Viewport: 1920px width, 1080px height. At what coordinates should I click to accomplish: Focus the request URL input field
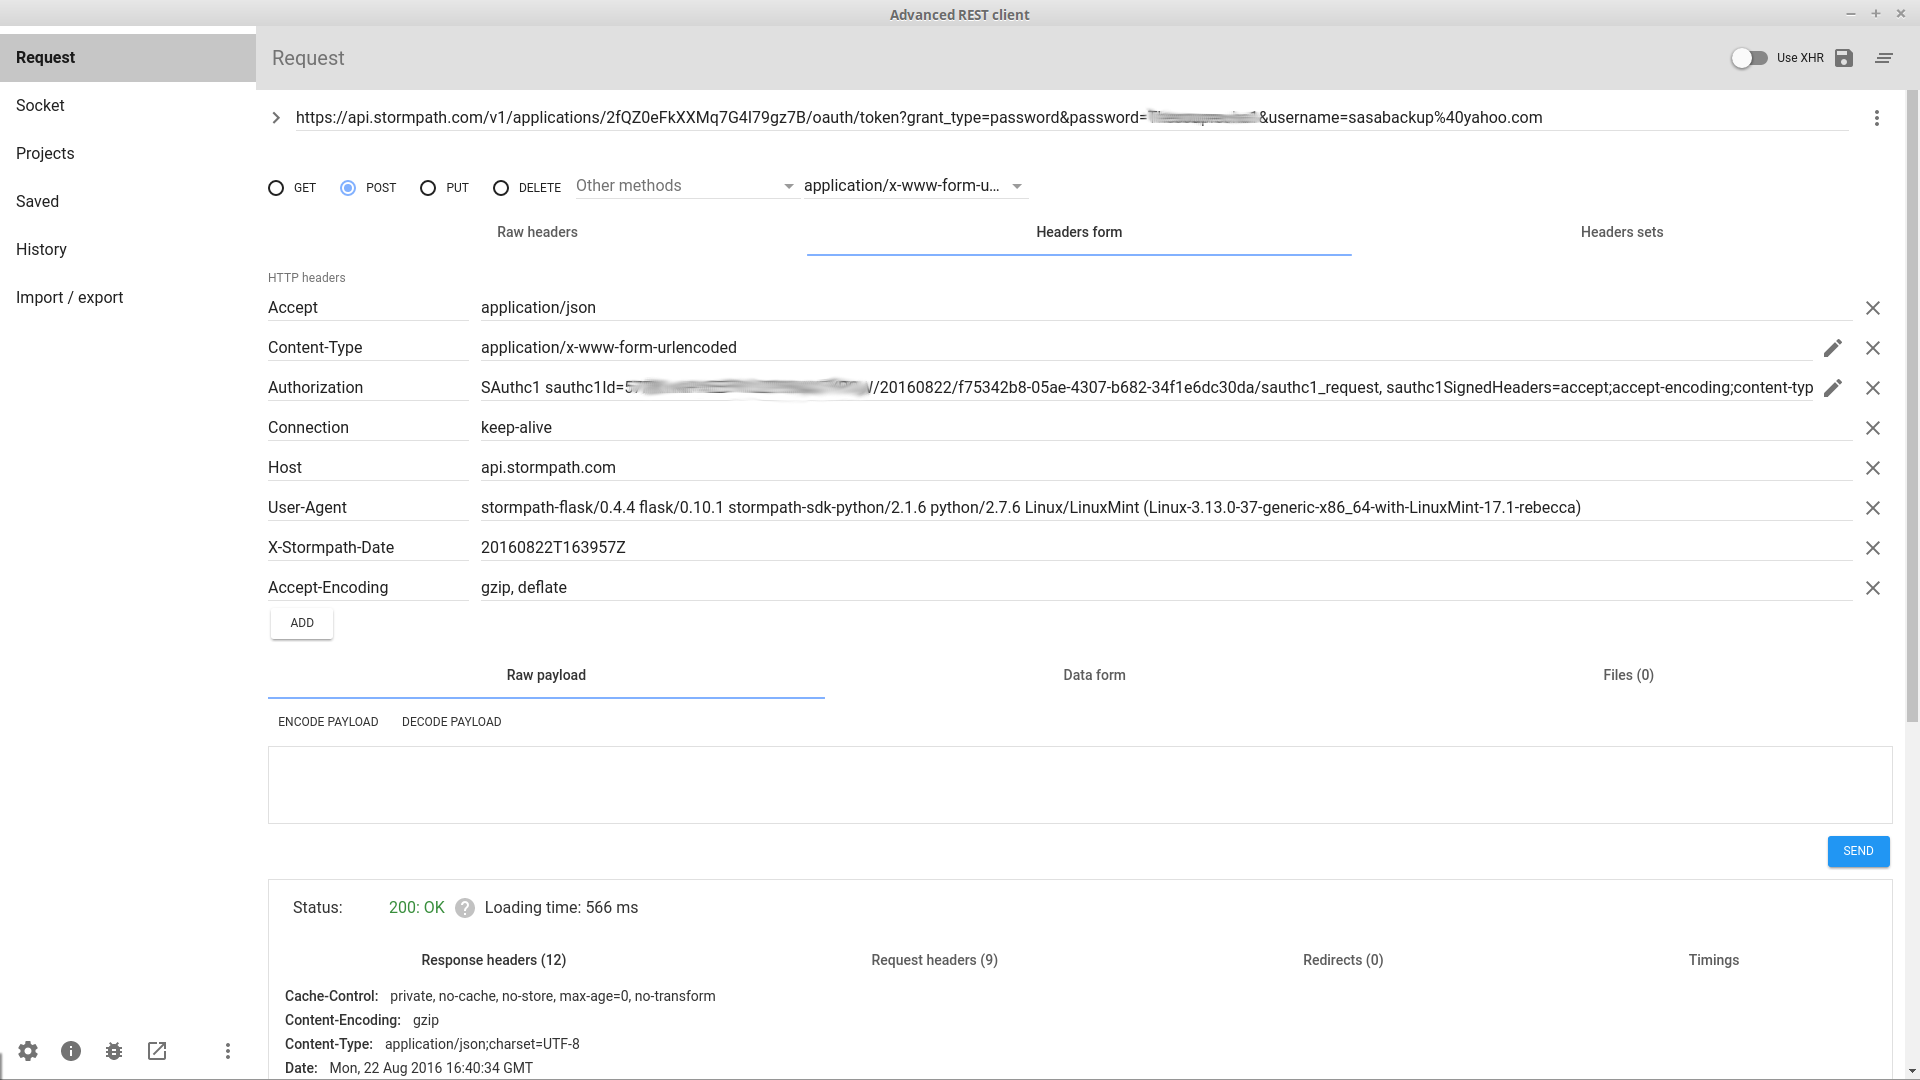tap(1072, 118)
